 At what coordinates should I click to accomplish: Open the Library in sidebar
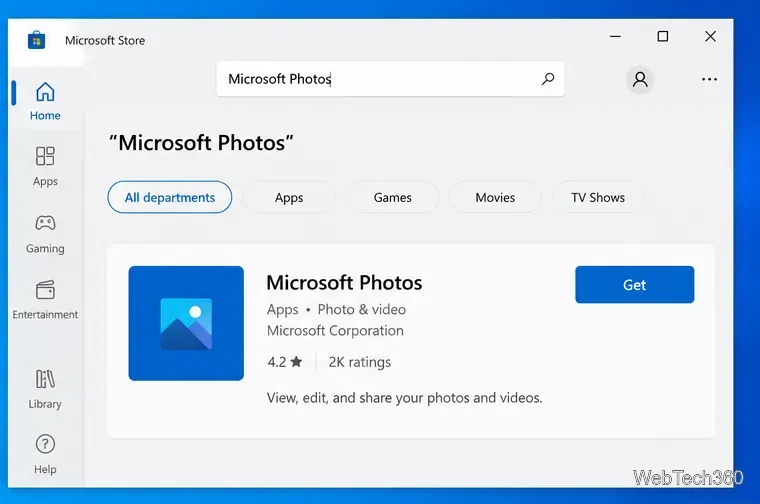click(x=45, y=389)
